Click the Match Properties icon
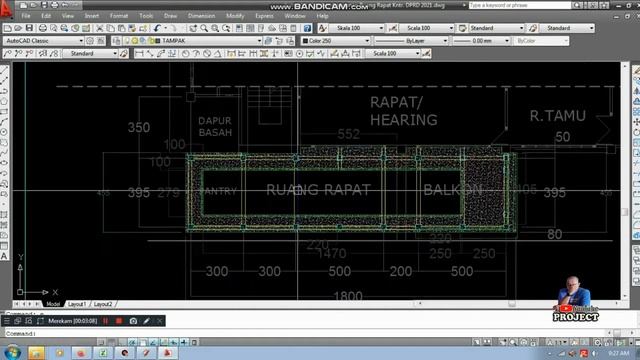This screenshot has width=640, height=360. tap(132, 28)
